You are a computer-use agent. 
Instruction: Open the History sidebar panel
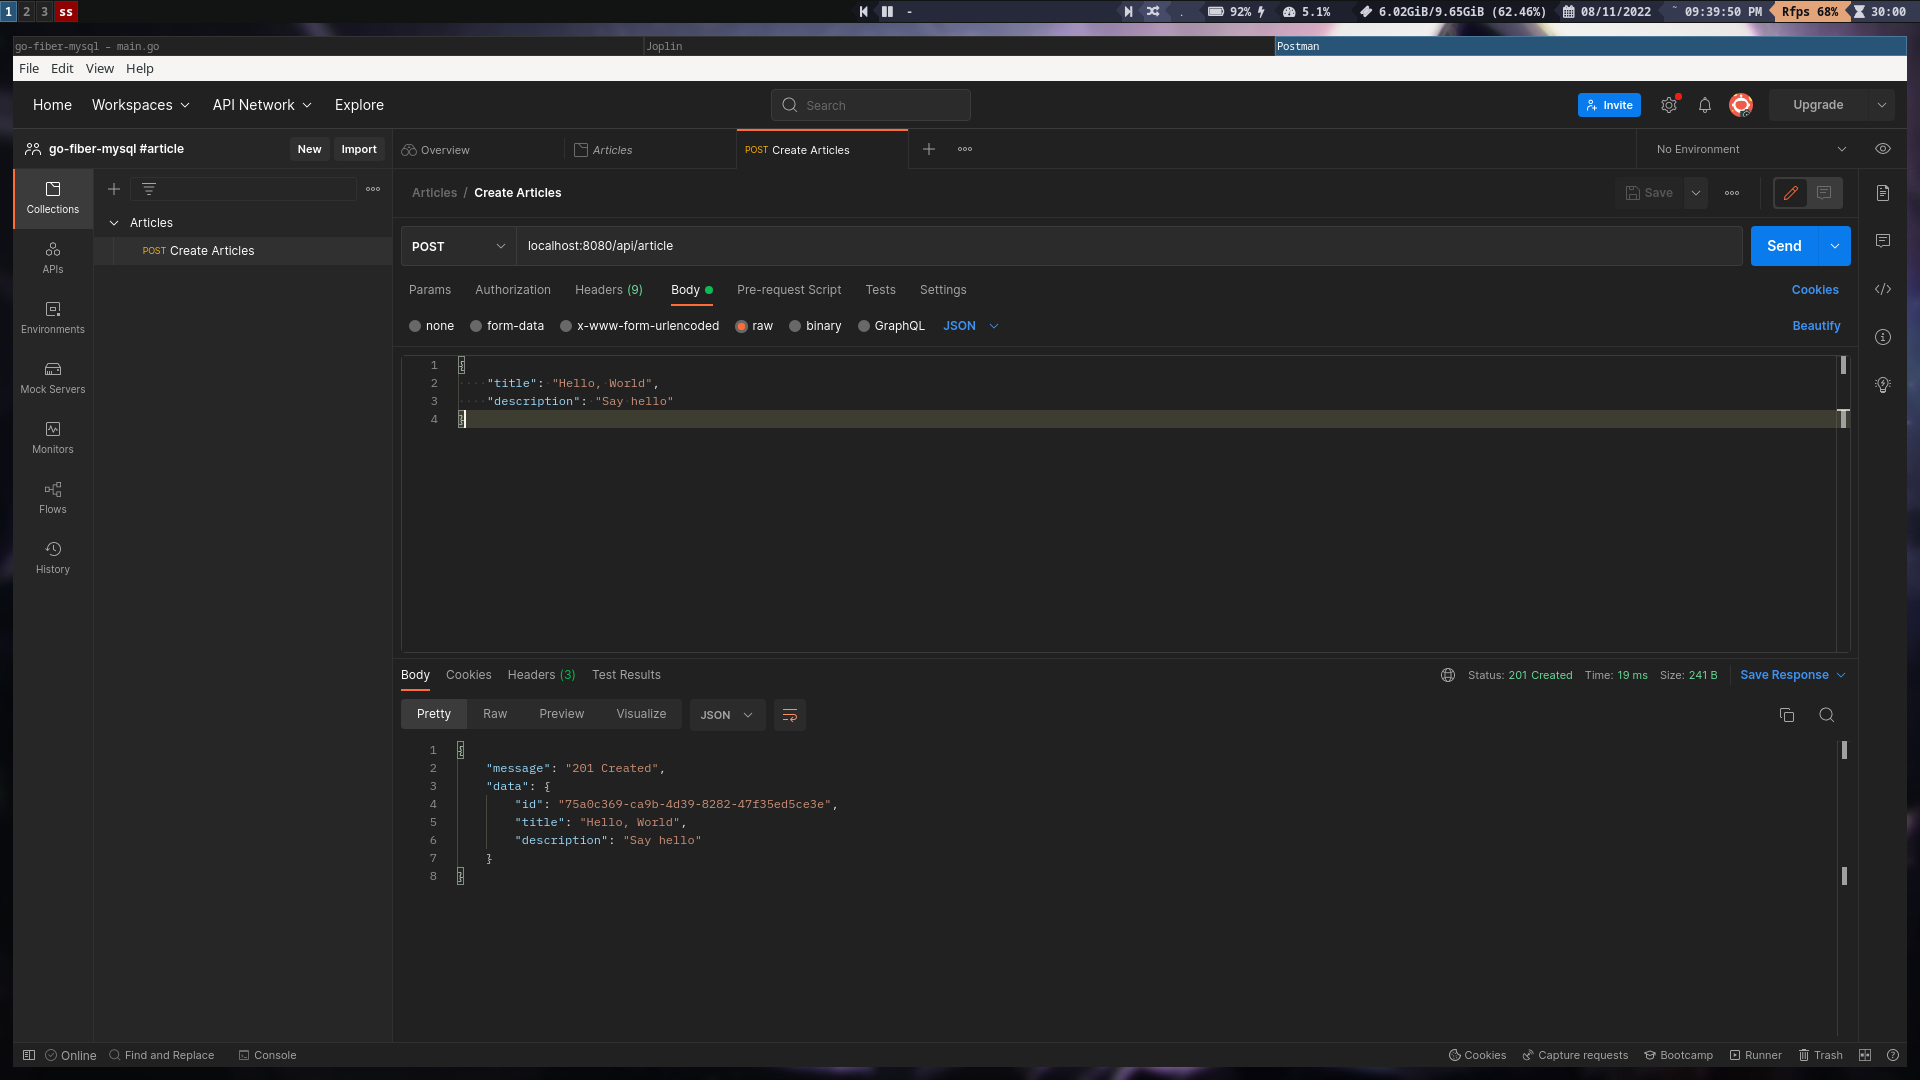[x=53, y=558]
